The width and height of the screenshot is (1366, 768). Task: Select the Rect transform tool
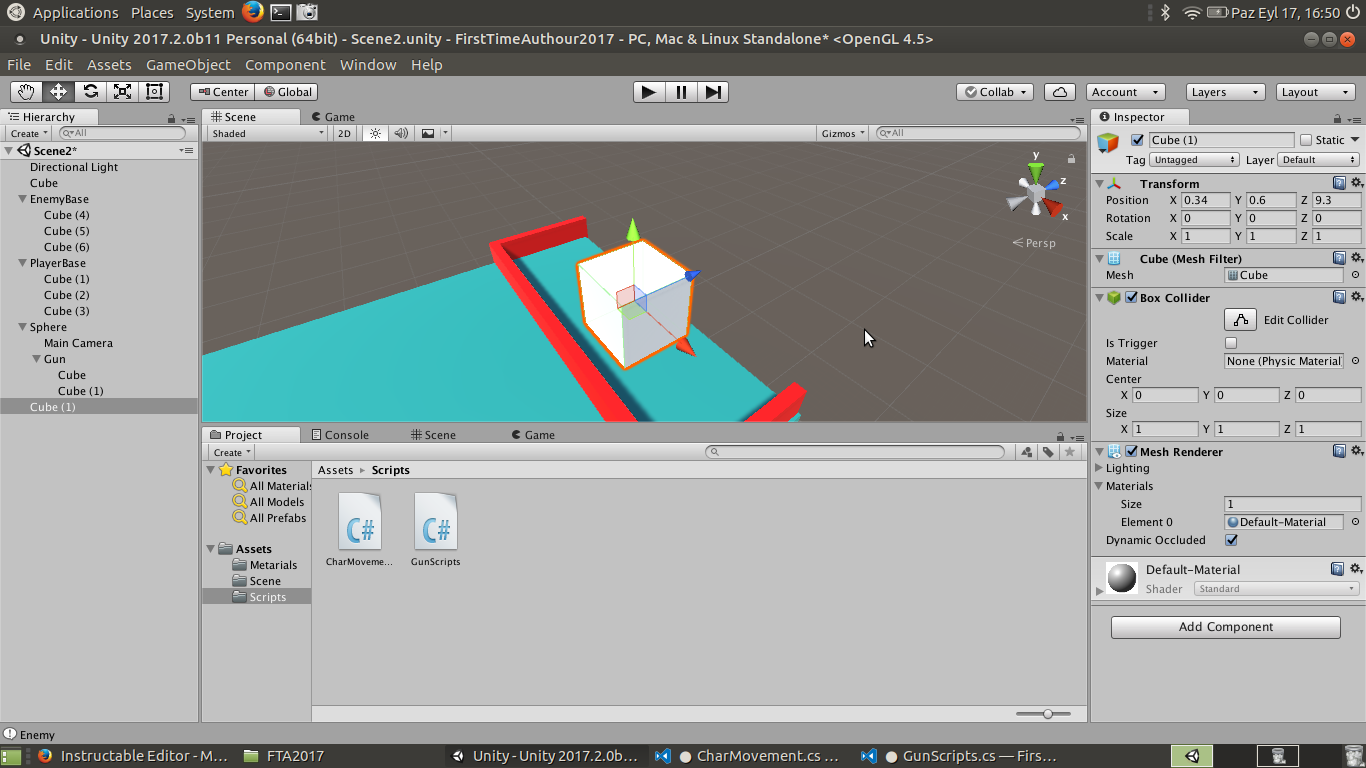tap(155, 92)
